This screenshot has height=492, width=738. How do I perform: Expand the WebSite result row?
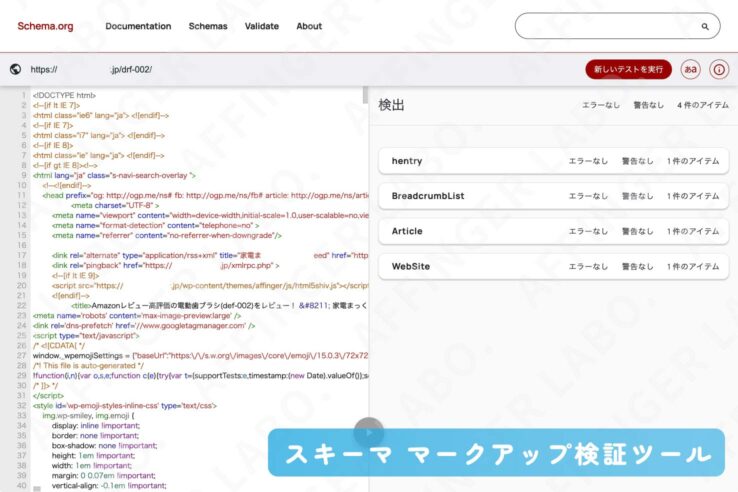click(x=554, y=266)
